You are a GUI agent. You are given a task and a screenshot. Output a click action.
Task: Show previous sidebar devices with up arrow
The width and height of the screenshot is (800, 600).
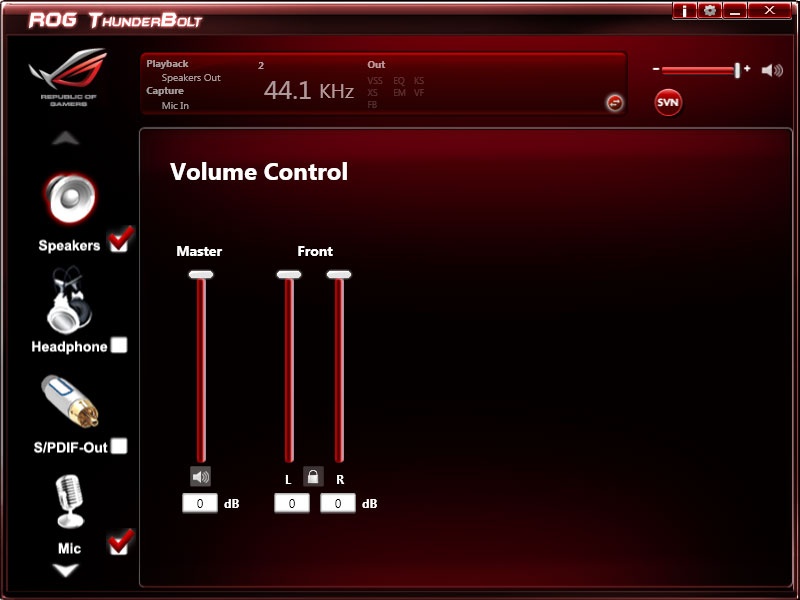pyautogui.click(x=66, y=138)
